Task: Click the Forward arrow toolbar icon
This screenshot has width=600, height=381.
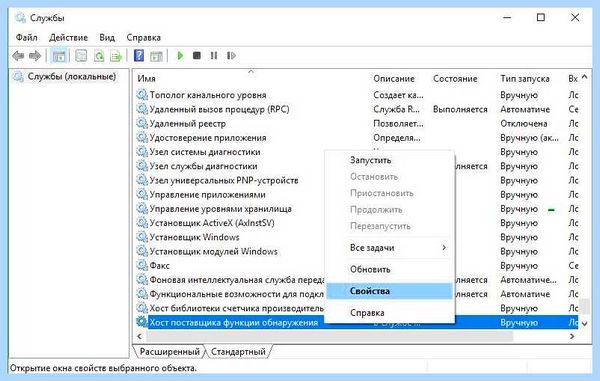Action: click(x=35, y=56)
